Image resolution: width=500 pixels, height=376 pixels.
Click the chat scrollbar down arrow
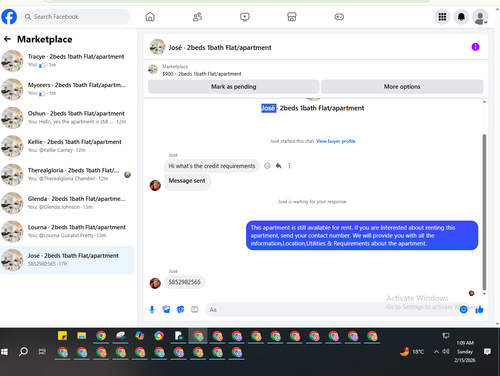click(484, 294)
